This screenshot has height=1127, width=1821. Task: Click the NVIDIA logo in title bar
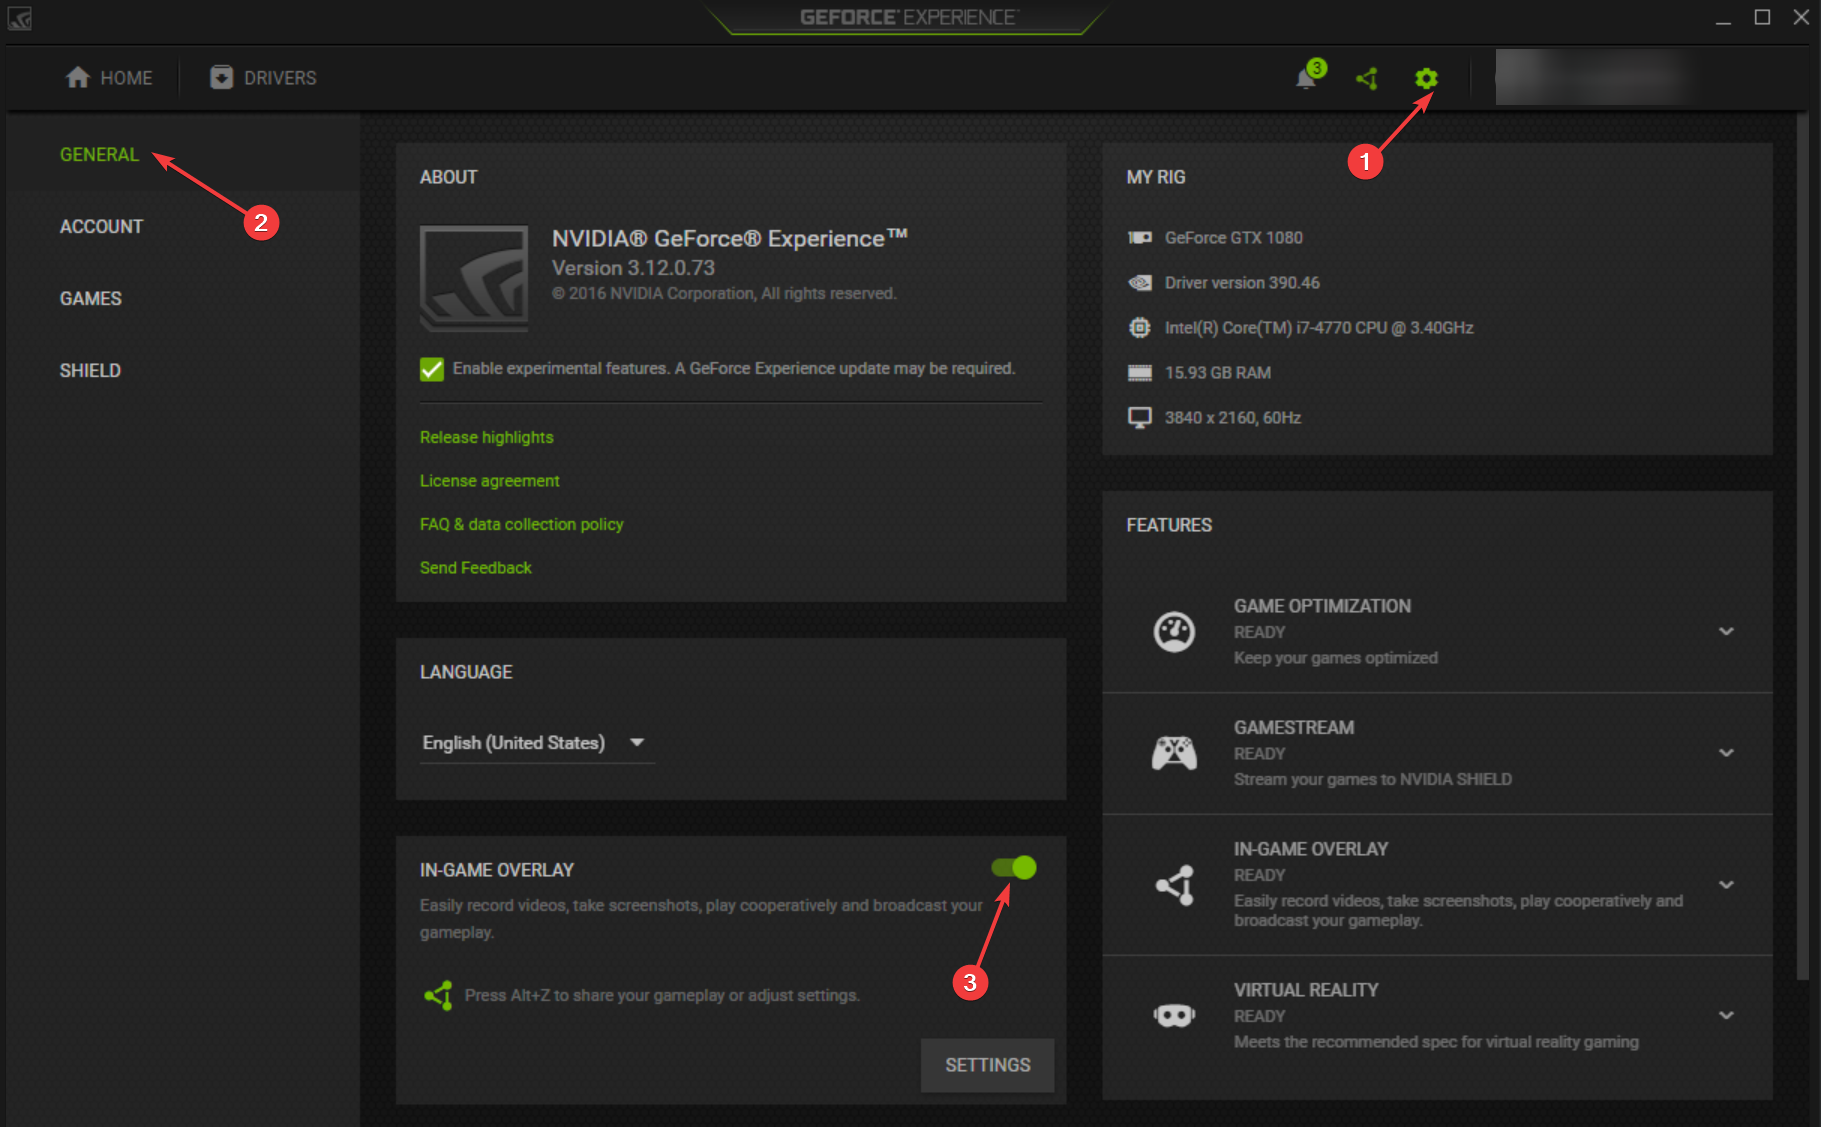pyautogui.click(x=19, y=18)
